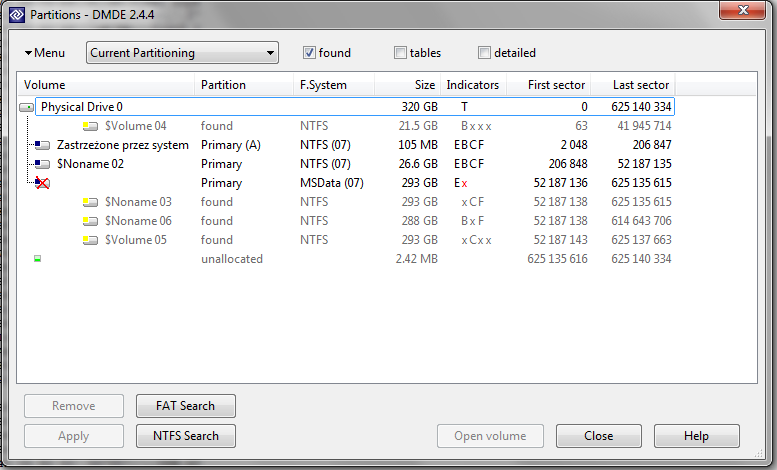Click the Apply button
777x470 pixels.
pos(74,436)
